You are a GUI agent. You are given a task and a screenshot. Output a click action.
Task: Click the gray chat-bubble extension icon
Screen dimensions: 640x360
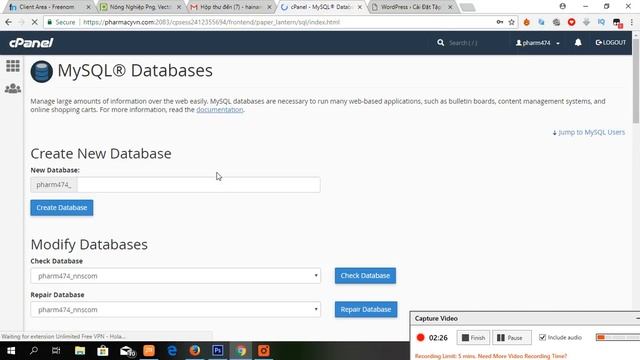pyautogui.click(x=556, y=22)
